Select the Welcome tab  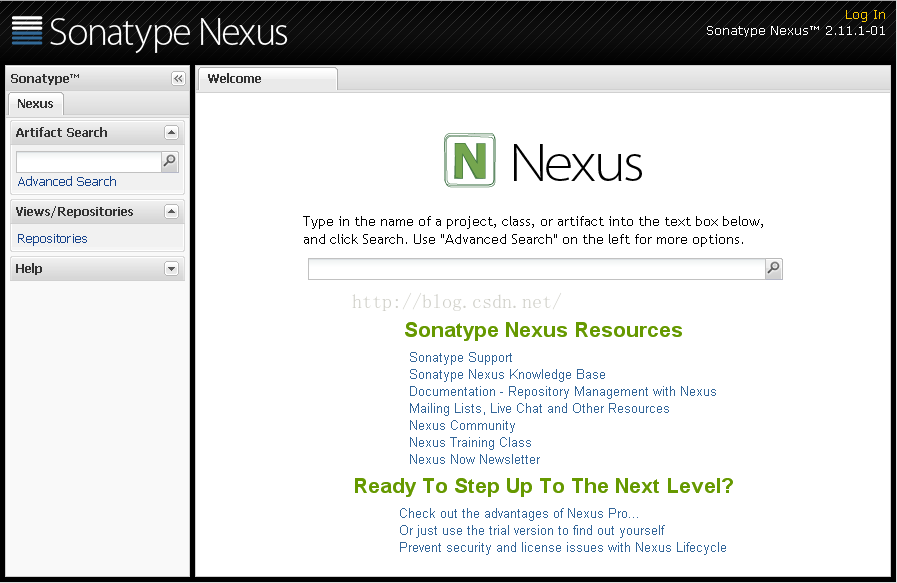268,79
